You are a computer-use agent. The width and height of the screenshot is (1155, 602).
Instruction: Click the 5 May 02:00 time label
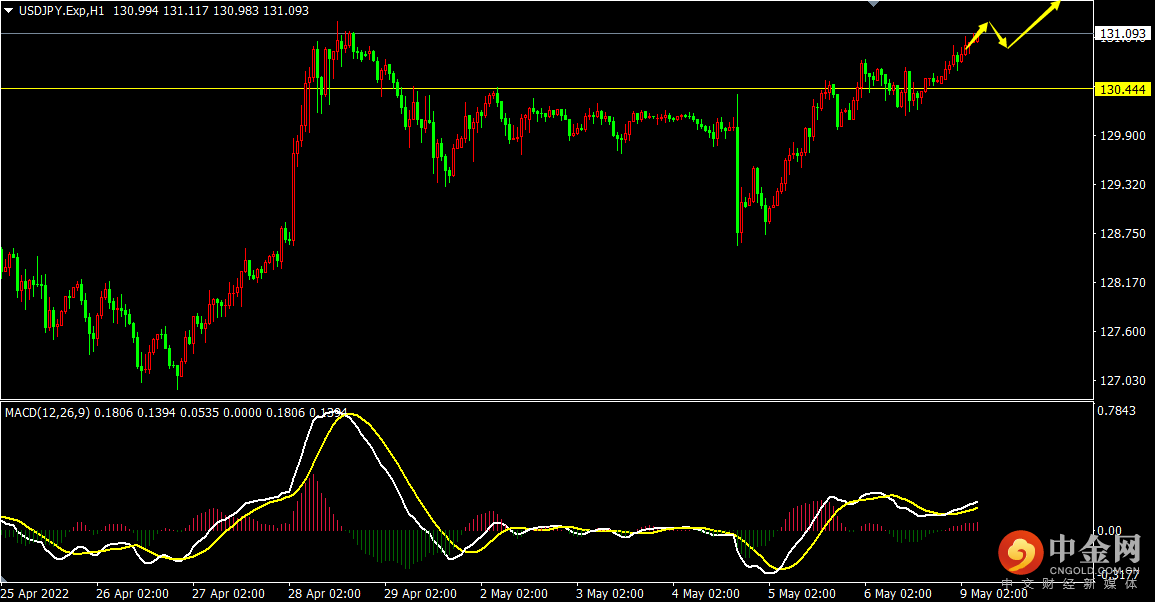(x=801, y=594)
